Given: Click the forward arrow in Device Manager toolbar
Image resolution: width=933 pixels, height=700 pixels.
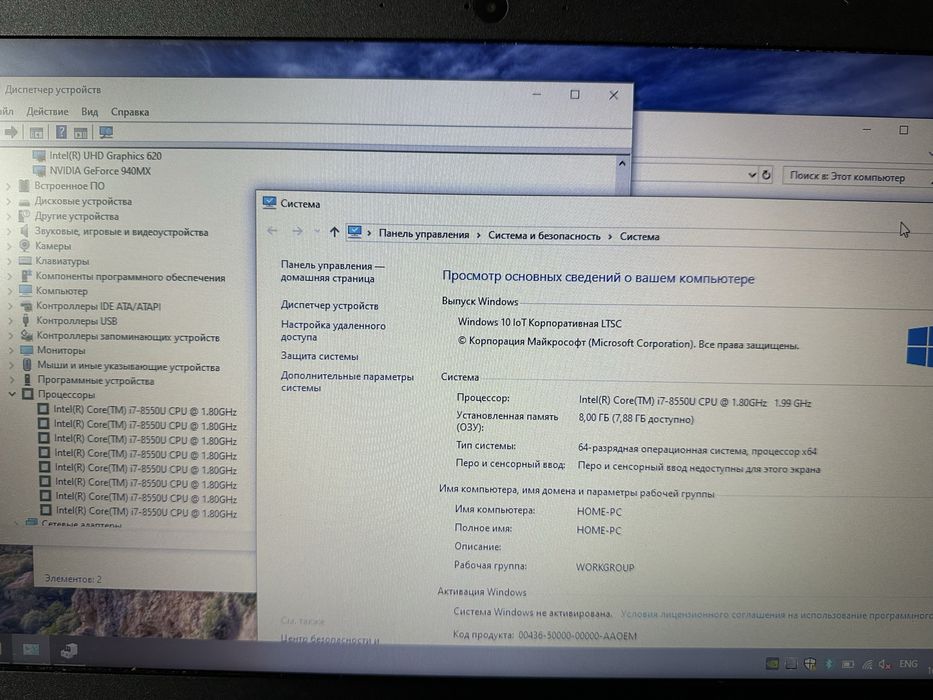Looking at the screenshot, I should [10, 132].
